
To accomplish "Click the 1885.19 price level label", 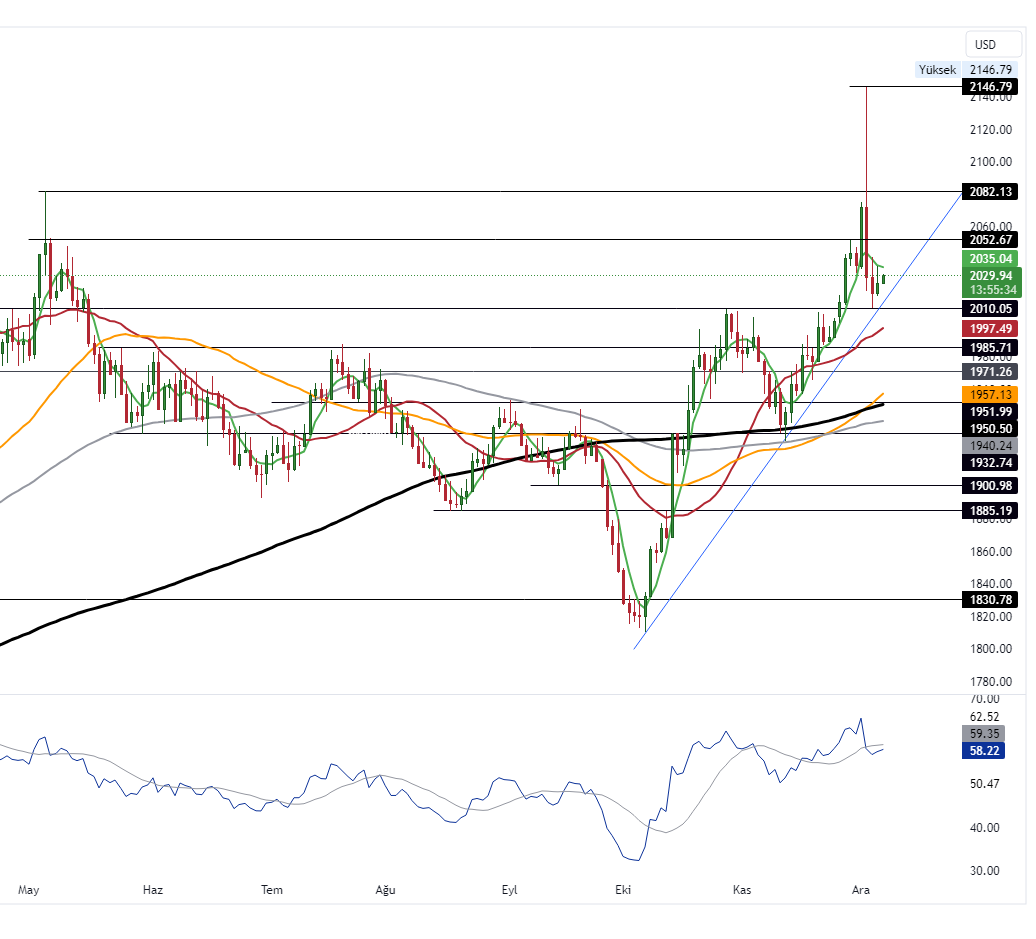I will pyautogui.click(x=991, y=511).
